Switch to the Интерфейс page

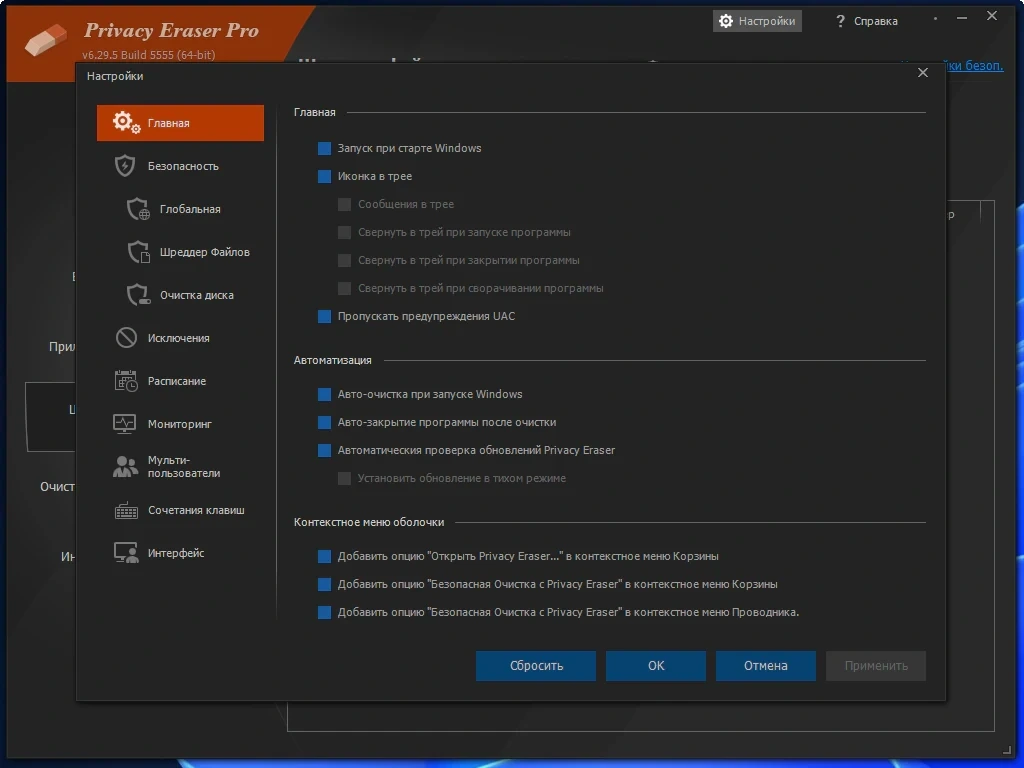coord(180,553)
